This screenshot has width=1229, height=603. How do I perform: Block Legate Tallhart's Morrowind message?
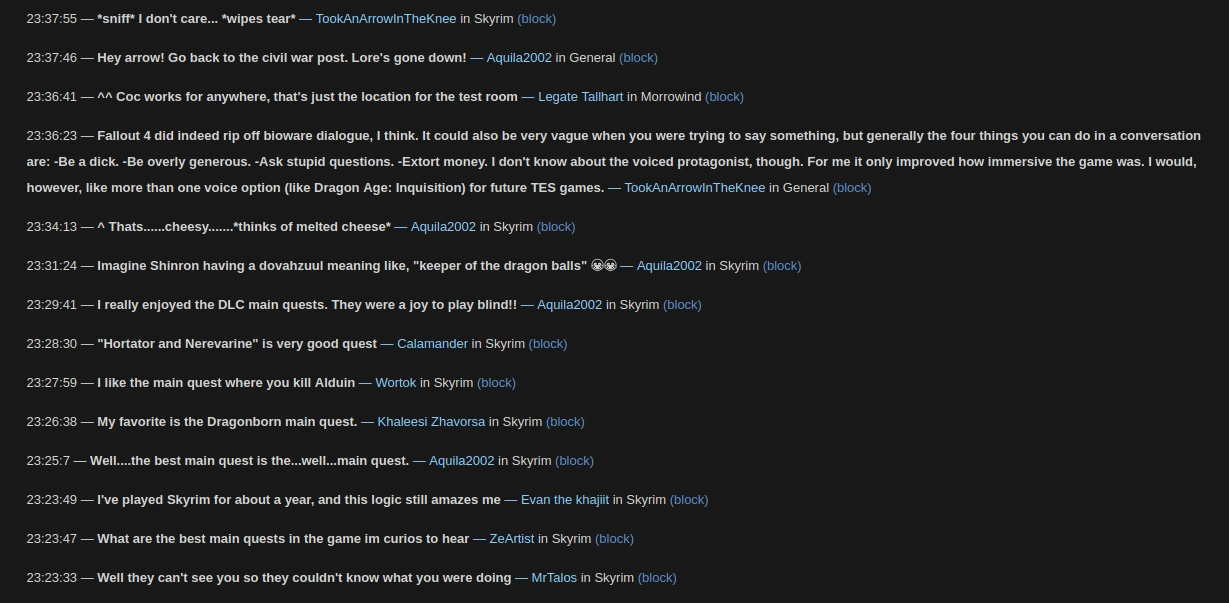coord(724,97)
